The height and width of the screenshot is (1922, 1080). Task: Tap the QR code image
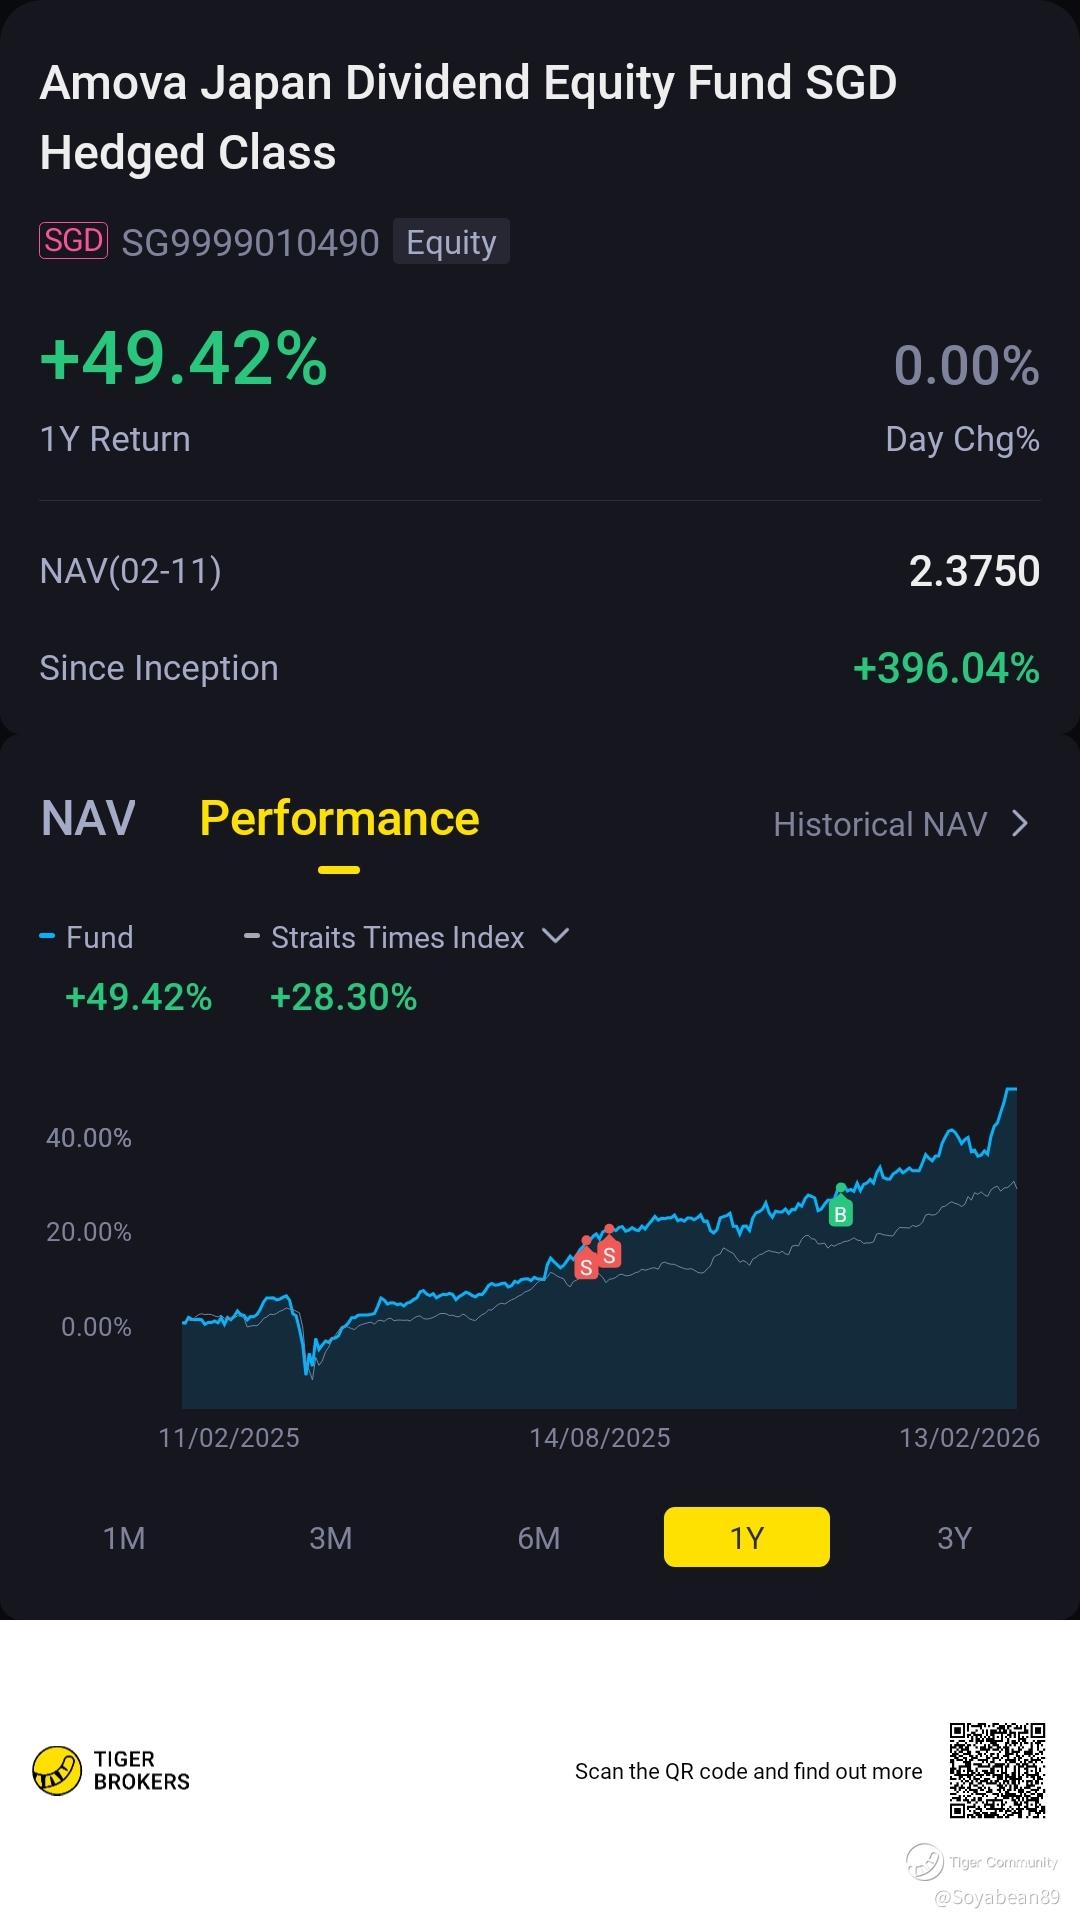click(996, 1770)
